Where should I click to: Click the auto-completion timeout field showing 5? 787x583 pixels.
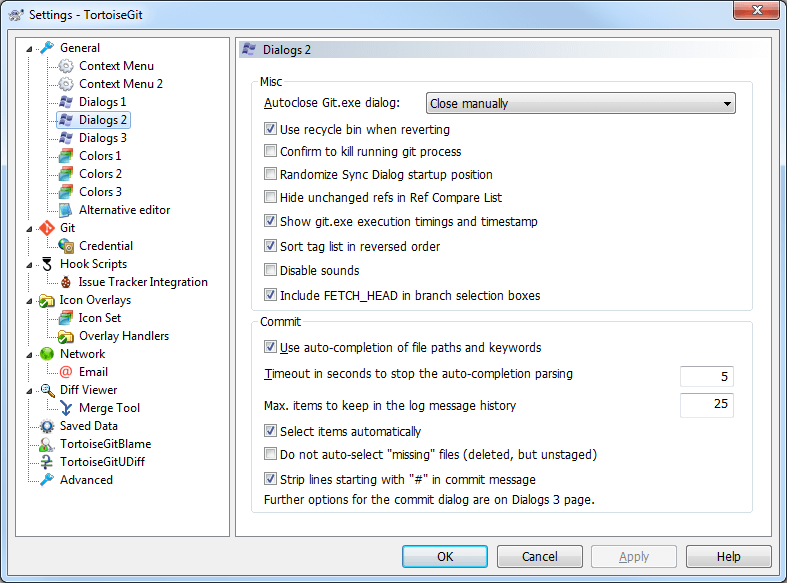707,376
